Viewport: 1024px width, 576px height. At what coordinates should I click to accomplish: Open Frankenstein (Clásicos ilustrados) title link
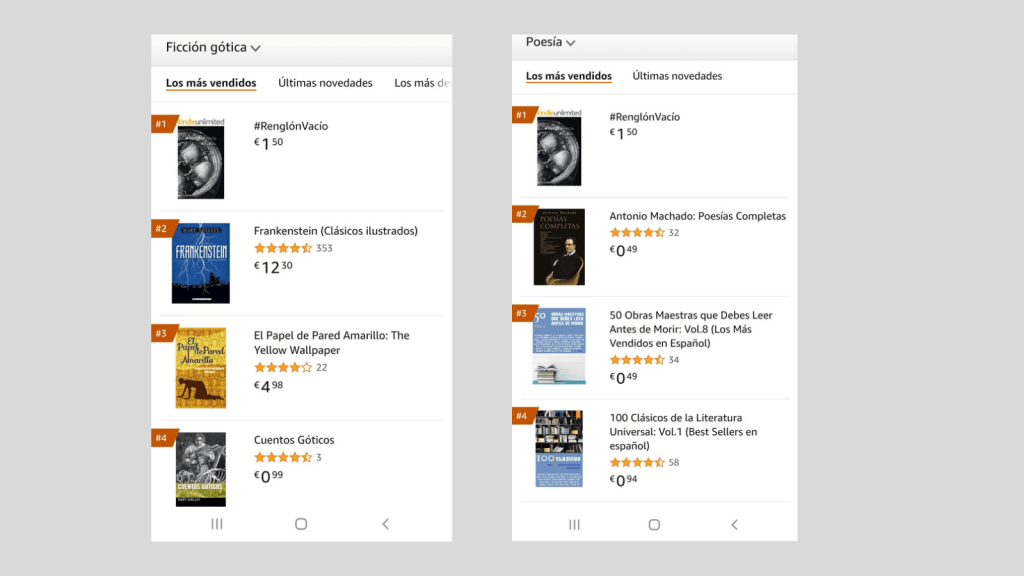coord(336,231)
